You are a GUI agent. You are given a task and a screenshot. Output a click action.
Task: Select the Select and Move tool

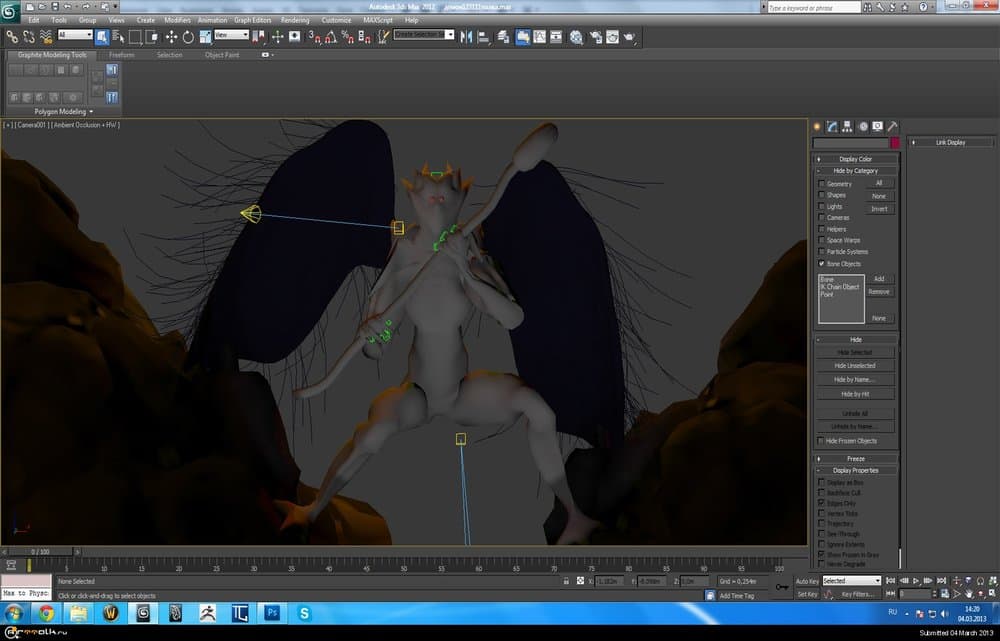pos(171,36)
